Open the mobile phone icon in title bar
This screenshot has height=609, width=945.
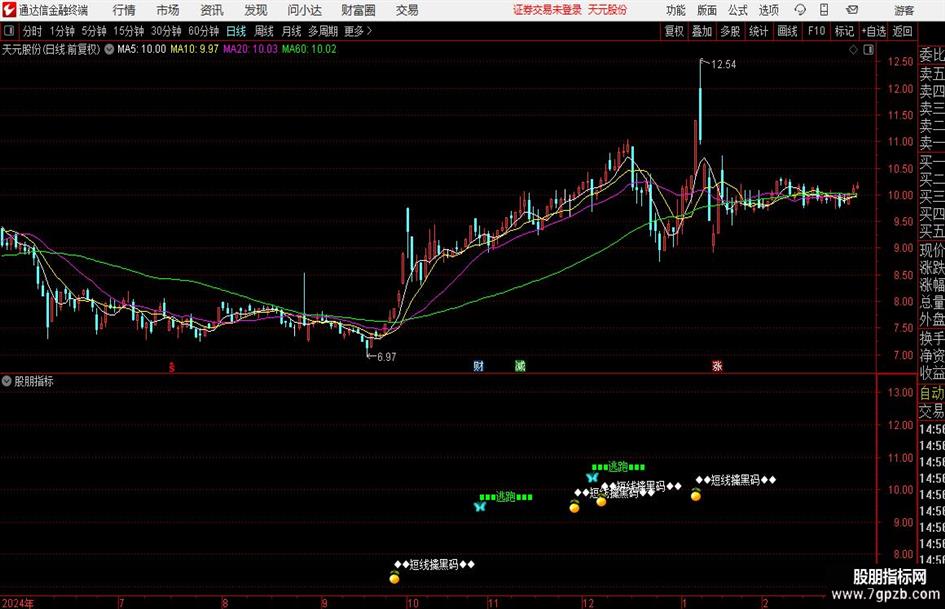tap(824, 10)
